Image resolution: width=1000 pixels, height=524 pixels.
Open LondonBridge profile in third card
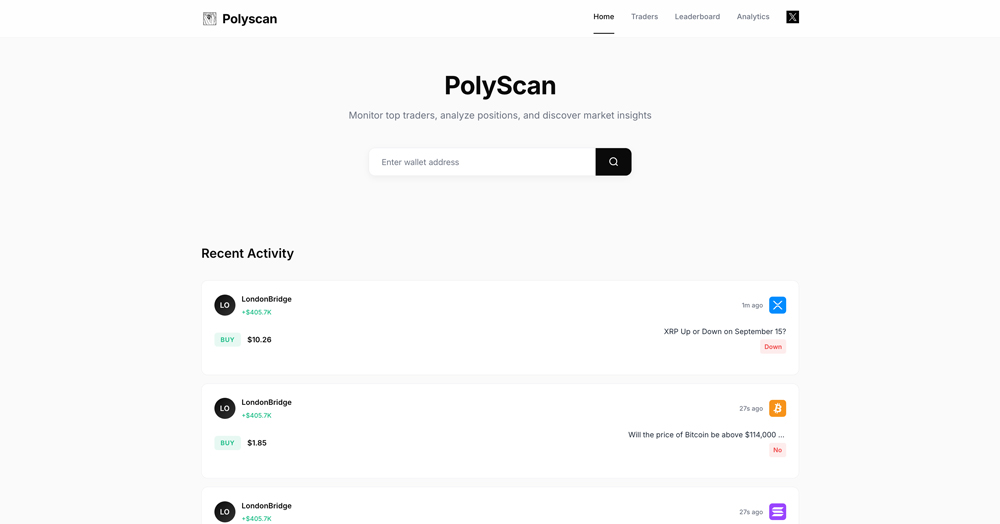(266, 506)
